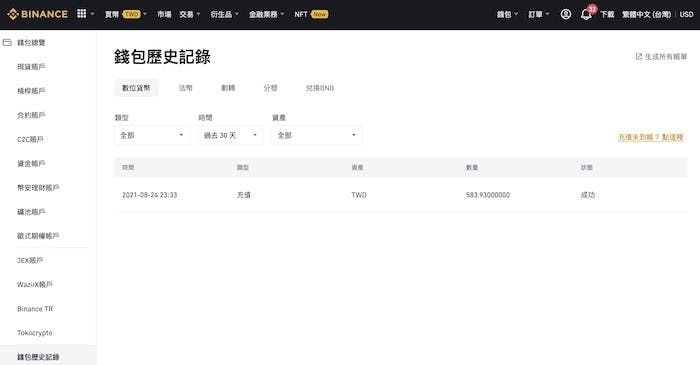Select 礦池帳戶 in the sidebar
The height and width of the screenshot is (365, 700).
(x=31, y=212)
